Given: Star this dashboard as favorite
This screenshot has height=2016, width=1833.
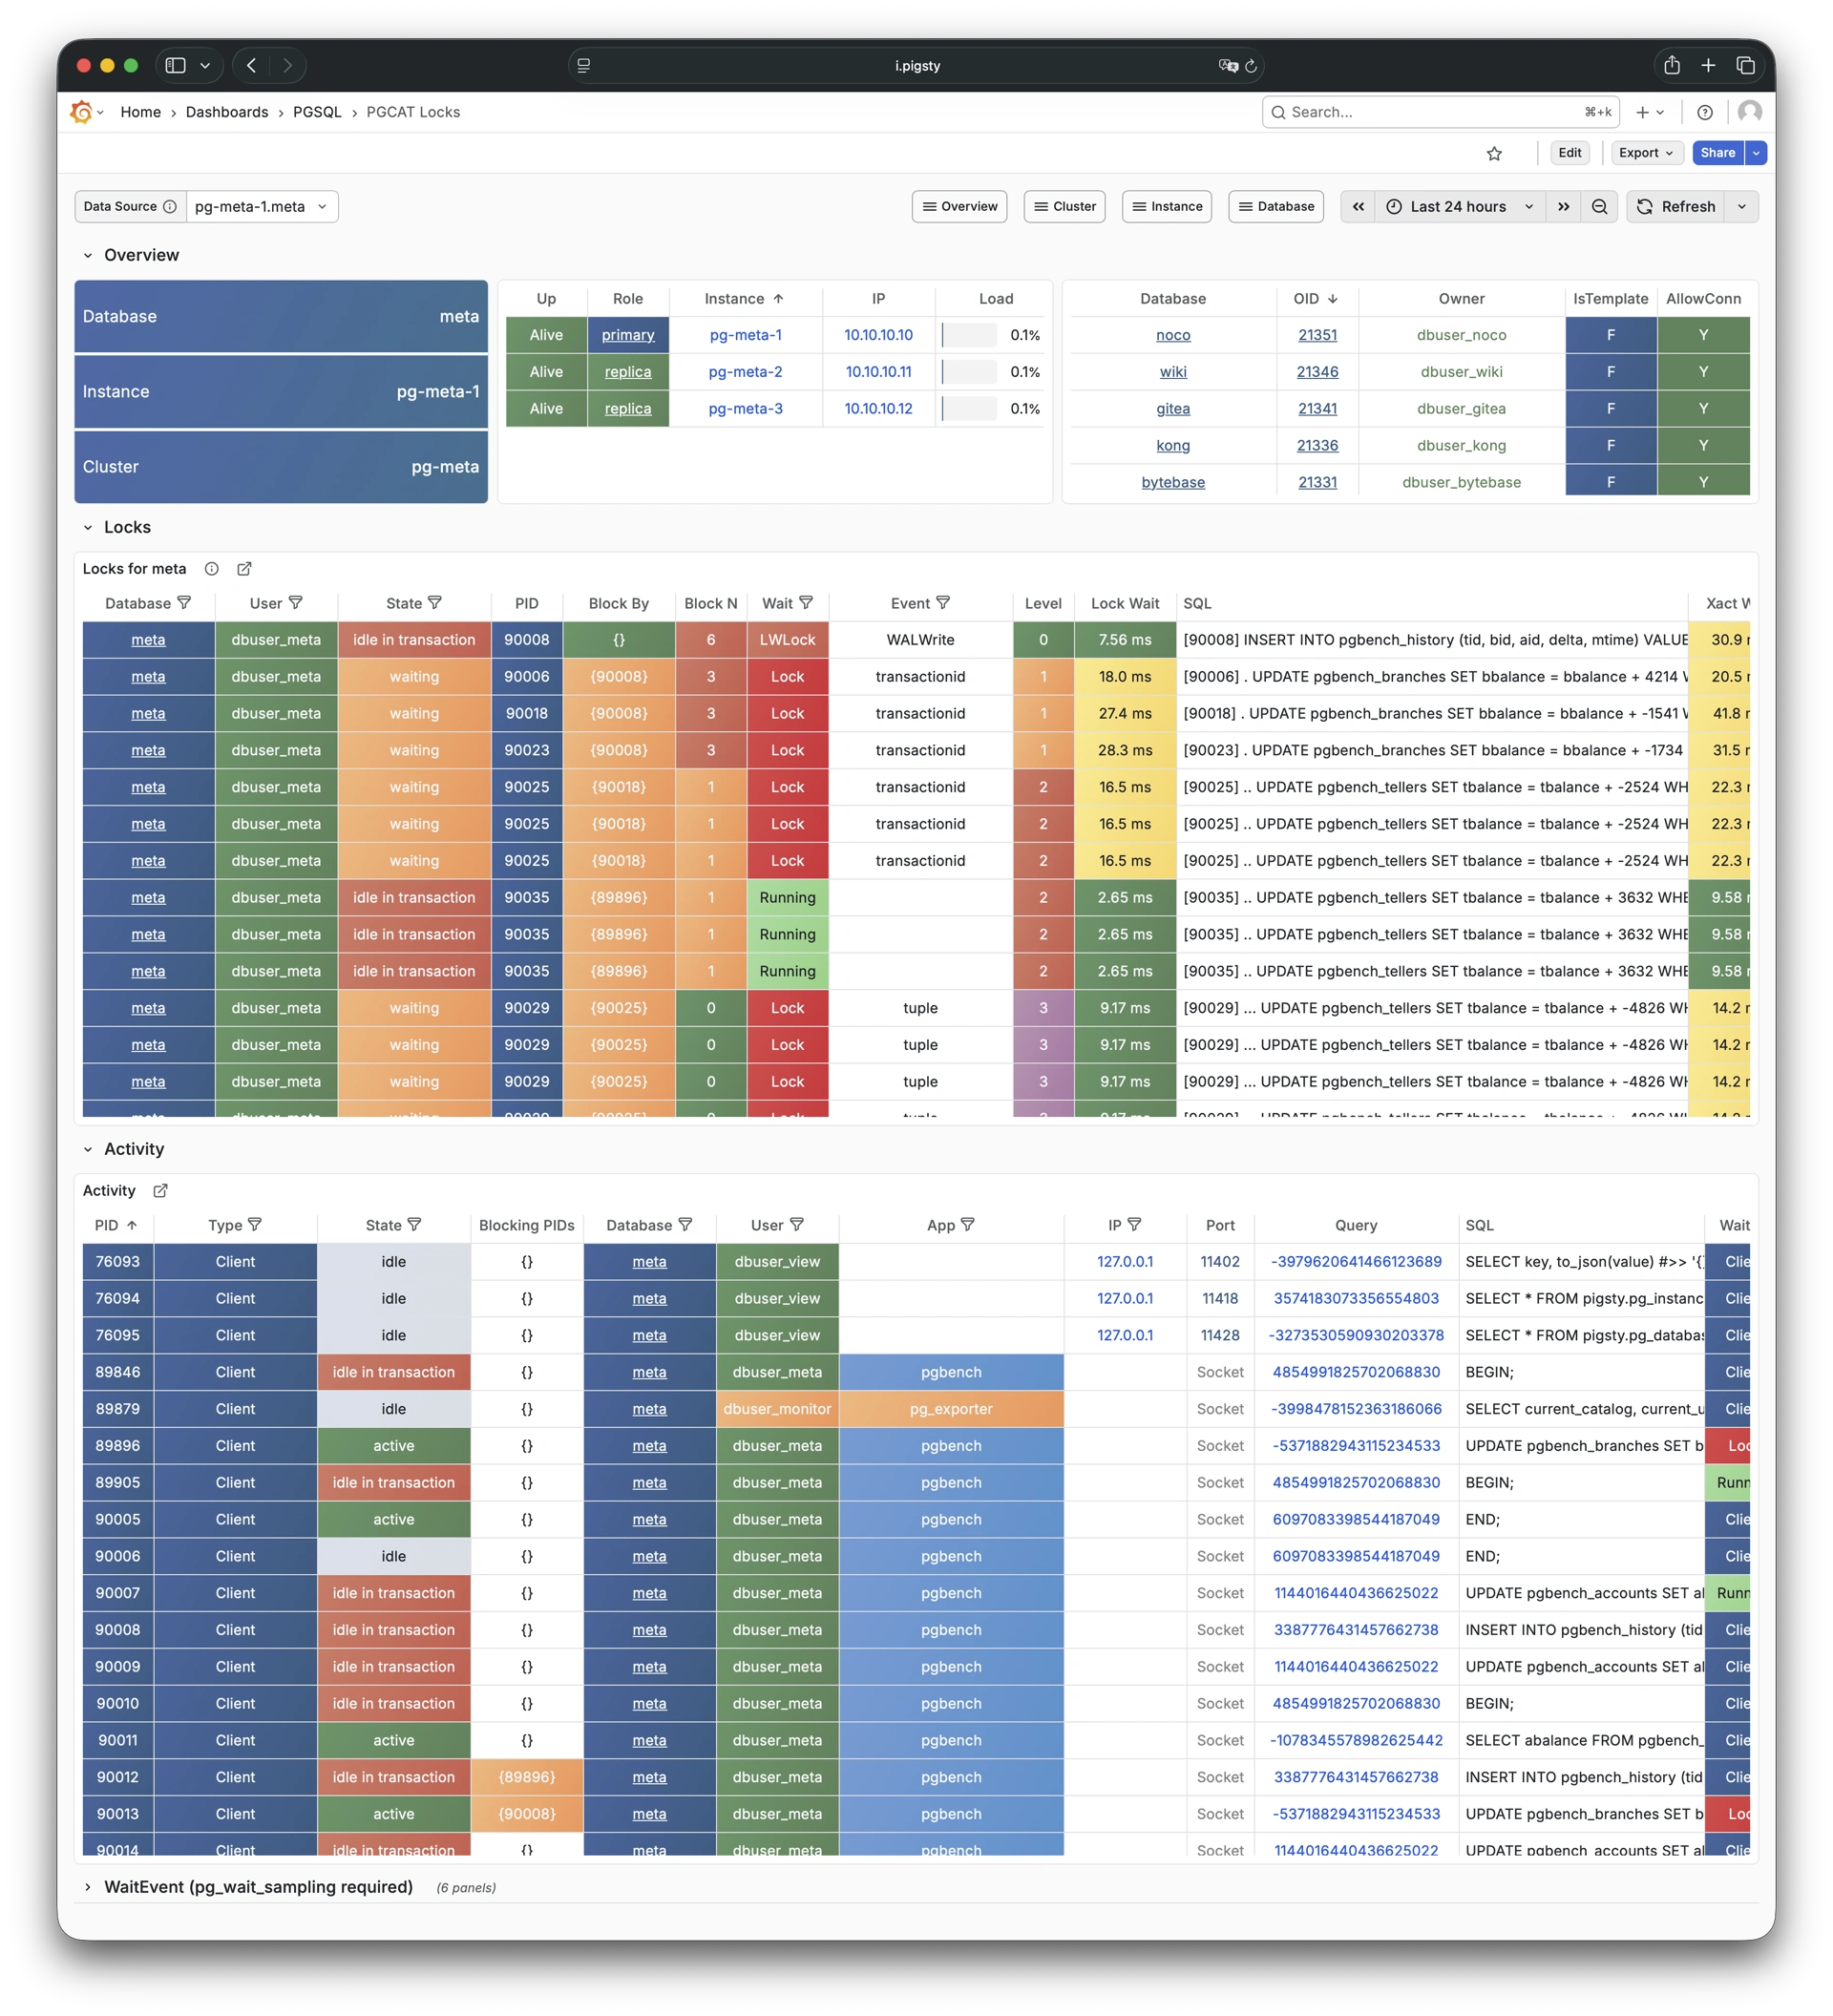Looking at the screenshot, I should [x=1494, y=153].
